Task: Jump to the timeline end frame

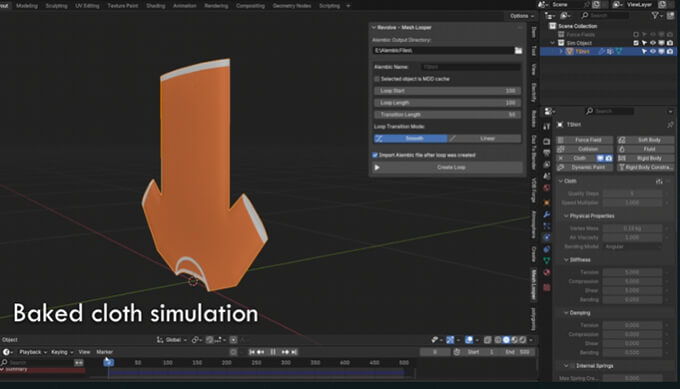Action: 294,352
